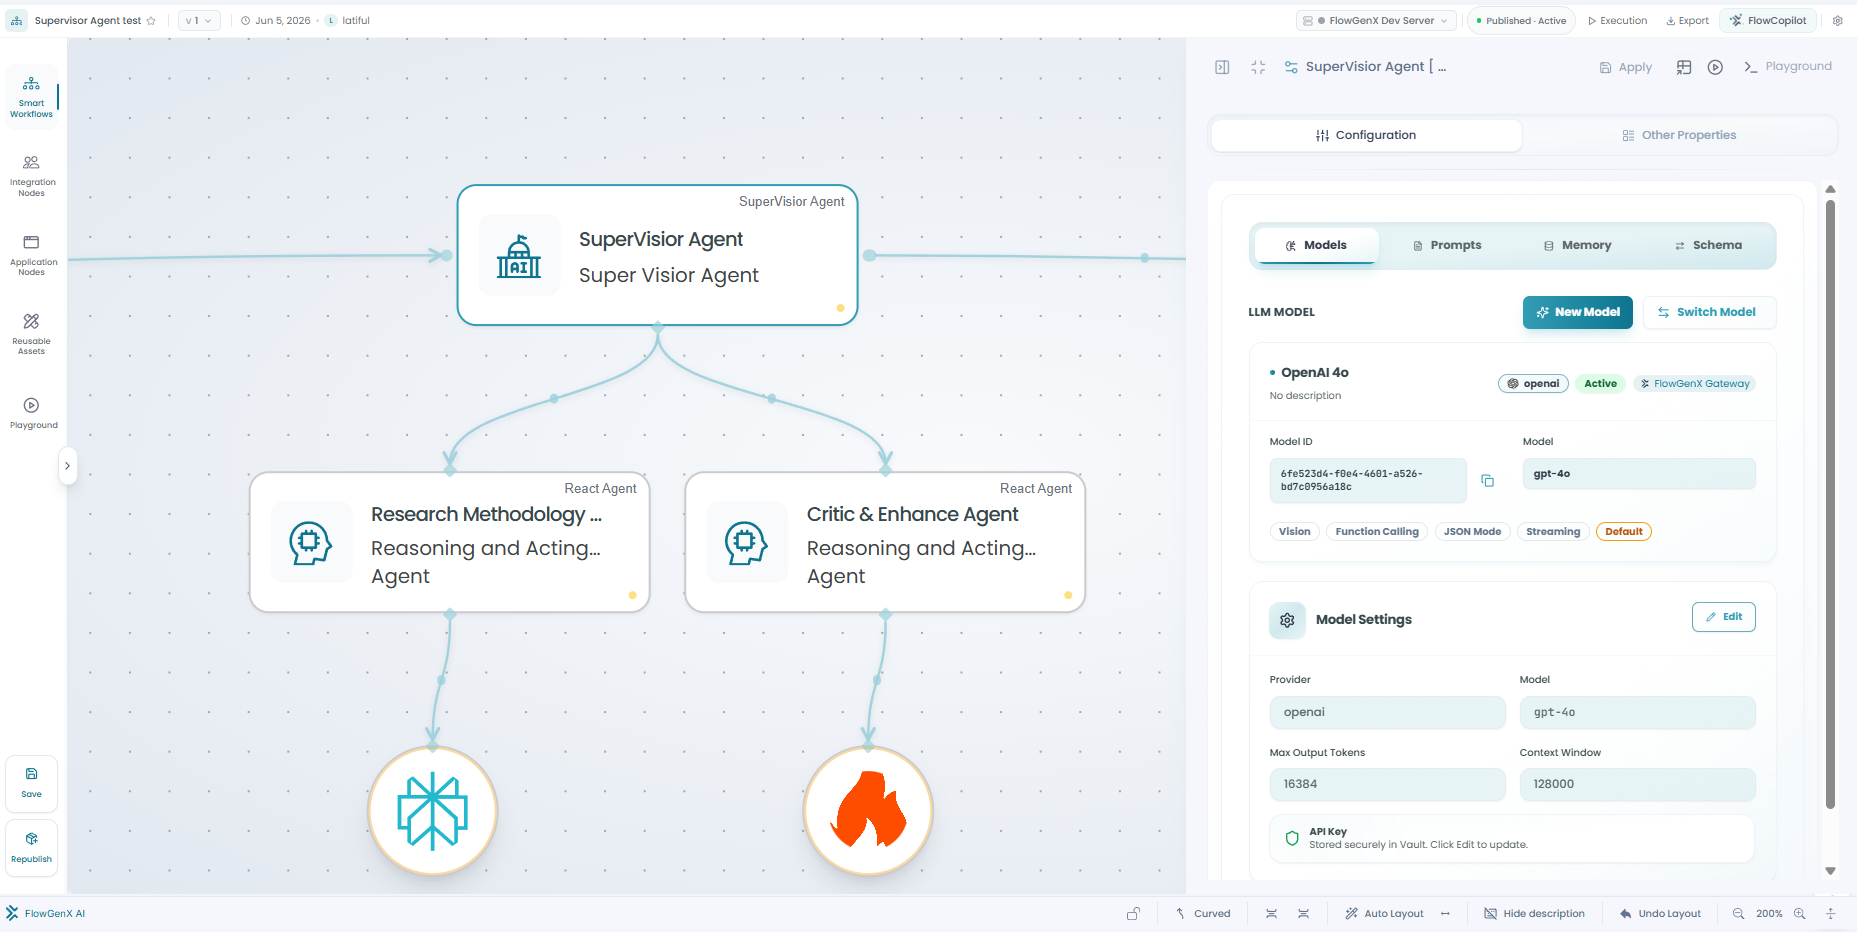Click the Context Window field
This screenshot has width=1857, height=932.
click(1638, 785)
